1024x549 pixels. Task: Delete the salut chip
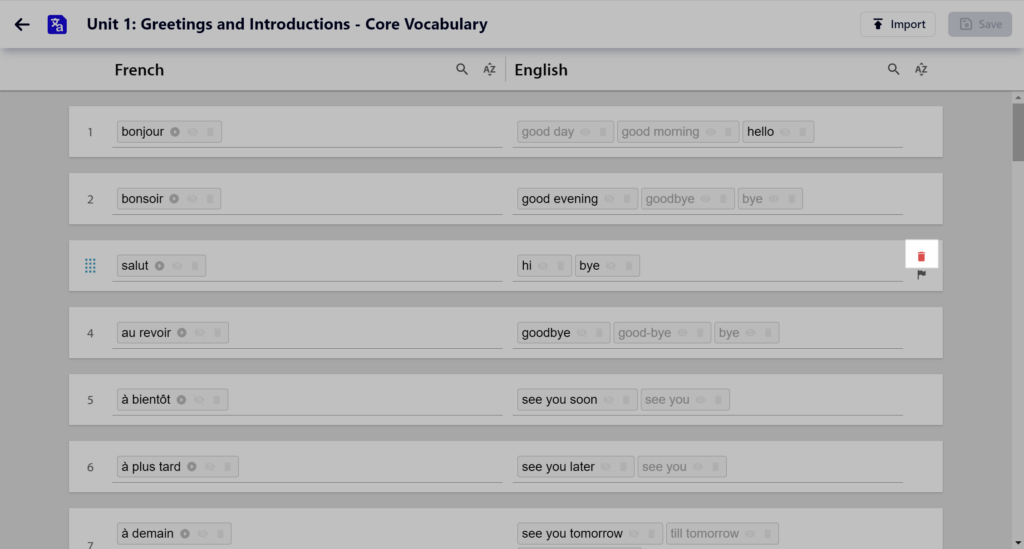(195, 266)
